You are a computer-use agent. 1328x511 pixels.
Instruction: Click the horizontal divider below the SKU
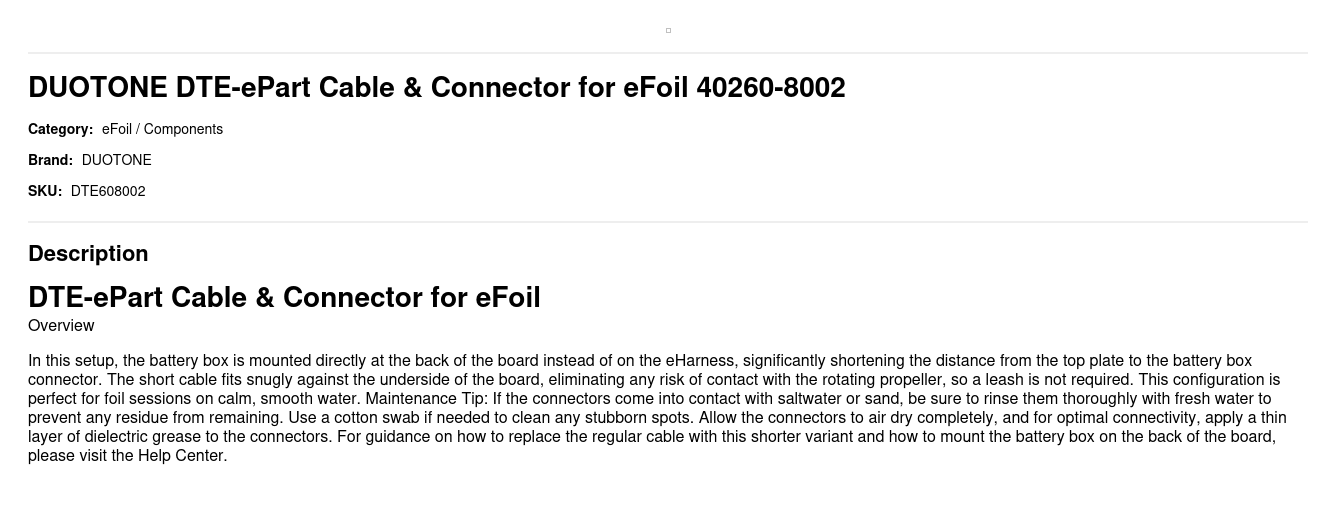tap(668, 222)
